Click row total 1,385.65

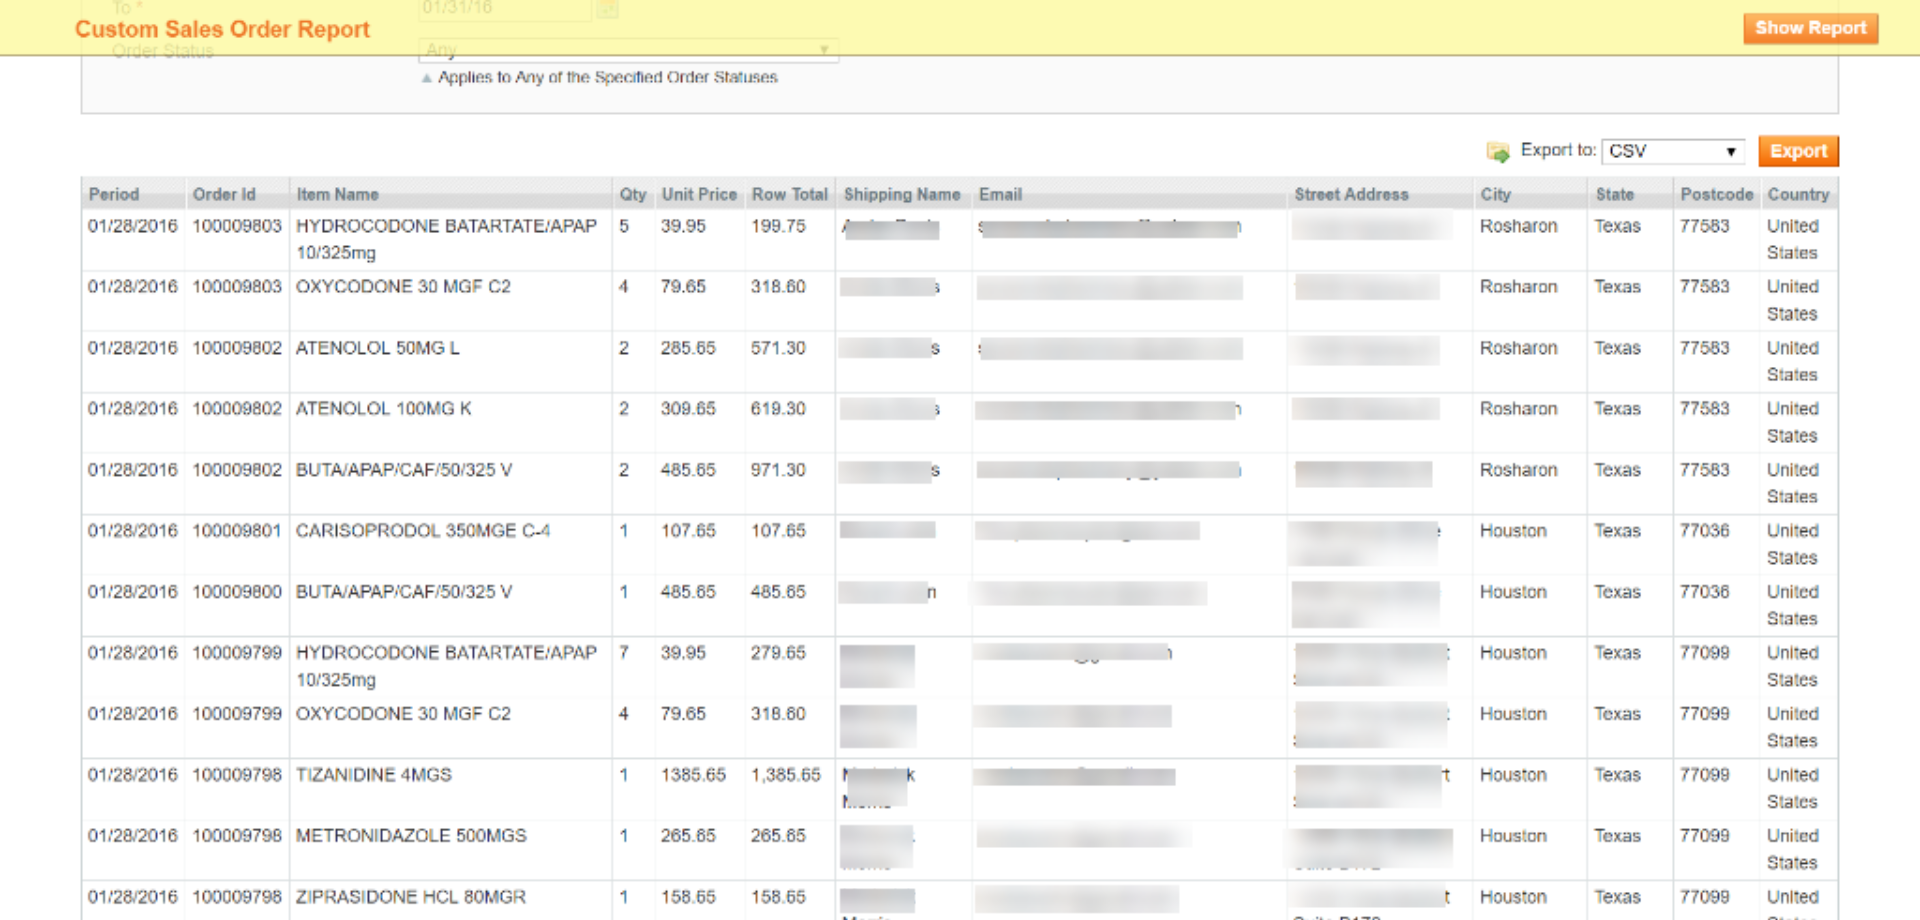pos(785,775)
